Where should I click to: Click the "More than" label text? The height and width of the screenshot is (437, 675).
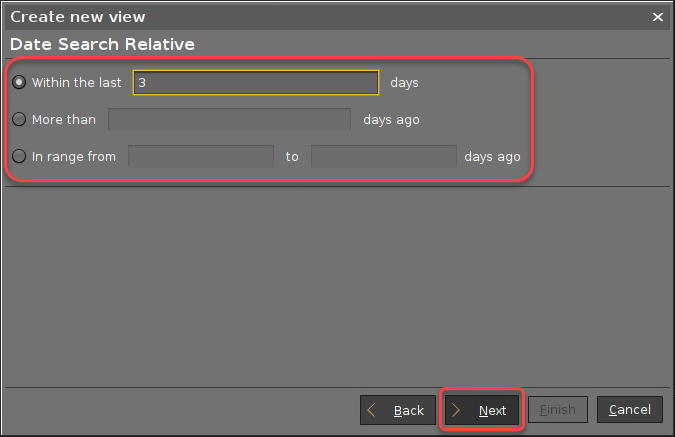[64, 120]
